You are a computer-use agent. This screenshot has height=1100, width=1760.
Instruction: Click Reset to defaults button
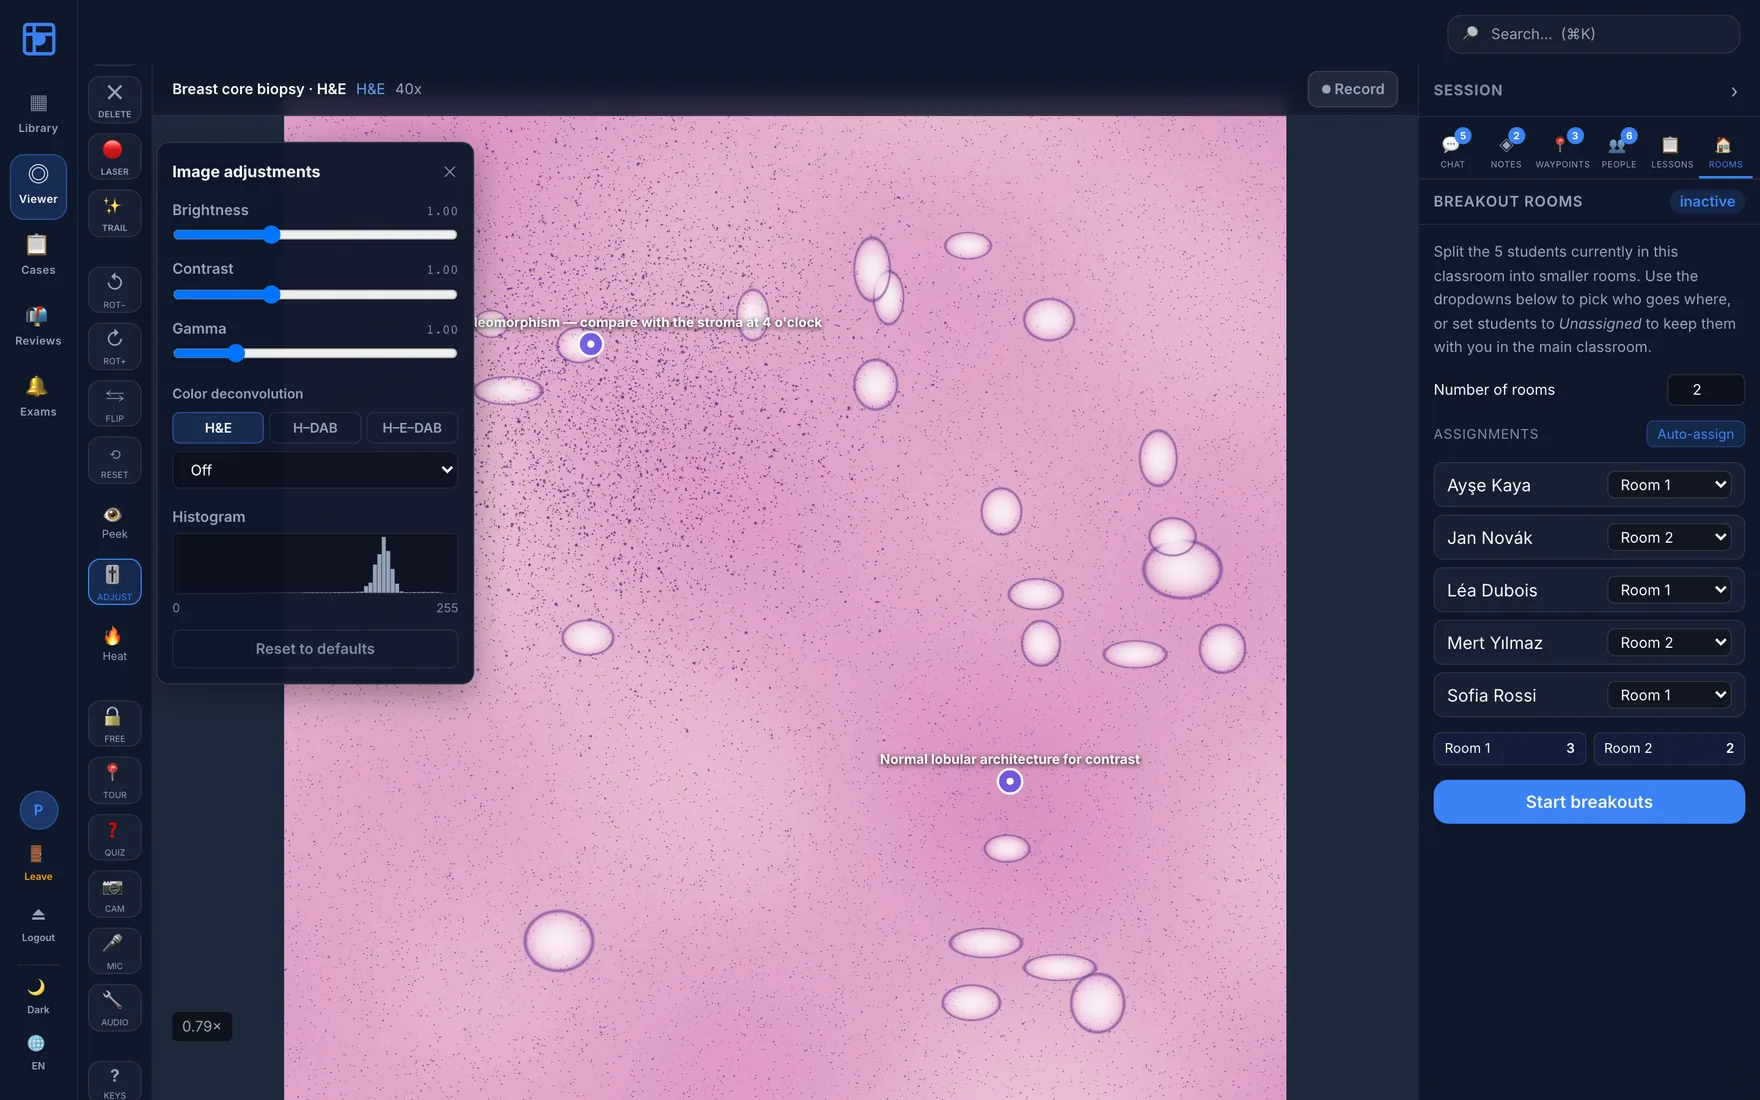(315, 649)
